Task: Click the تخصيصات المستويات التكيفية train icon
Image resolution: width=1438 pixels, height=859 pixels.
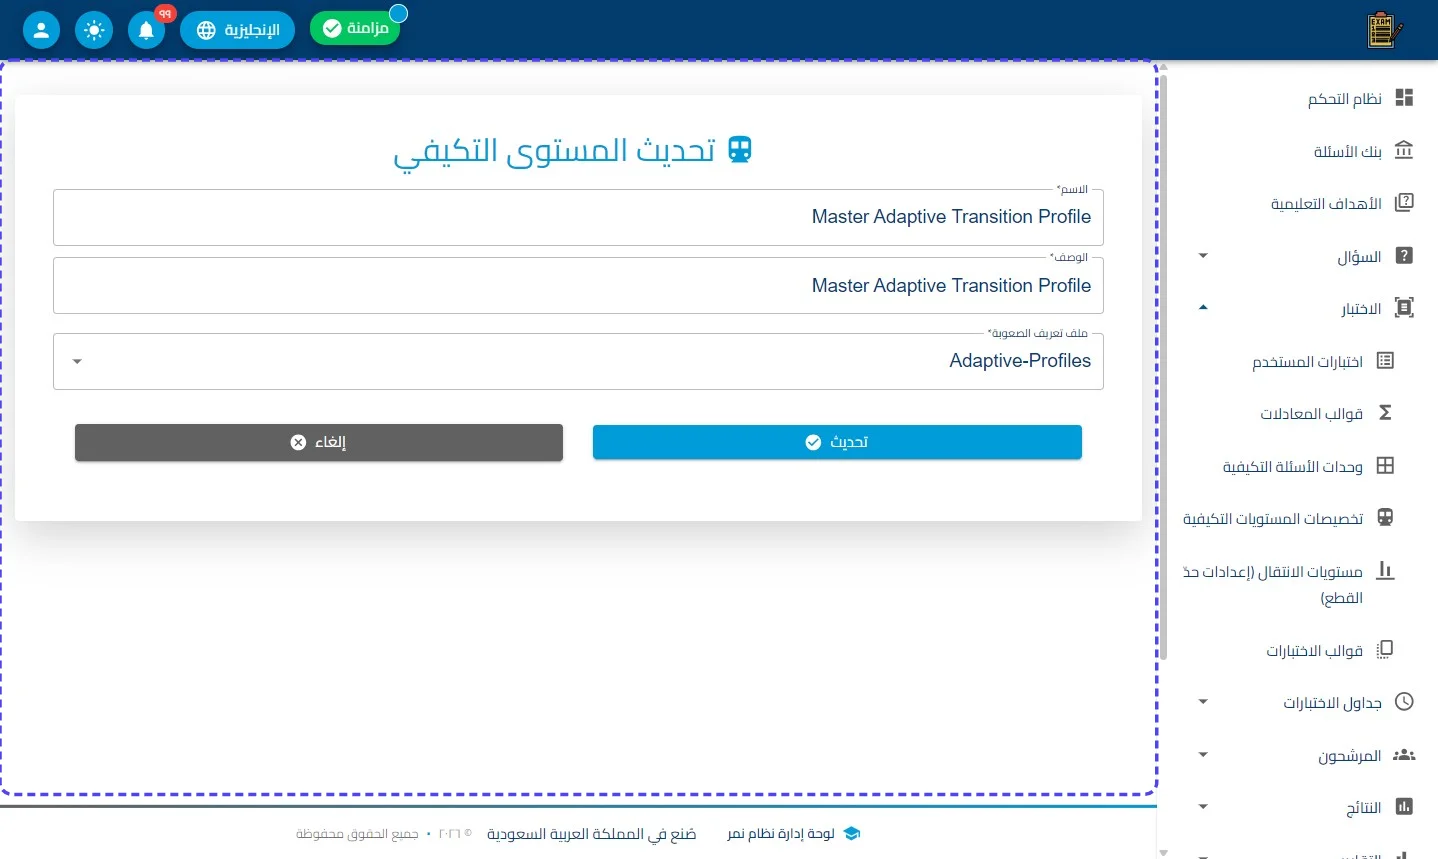Action: point(1385,517)
